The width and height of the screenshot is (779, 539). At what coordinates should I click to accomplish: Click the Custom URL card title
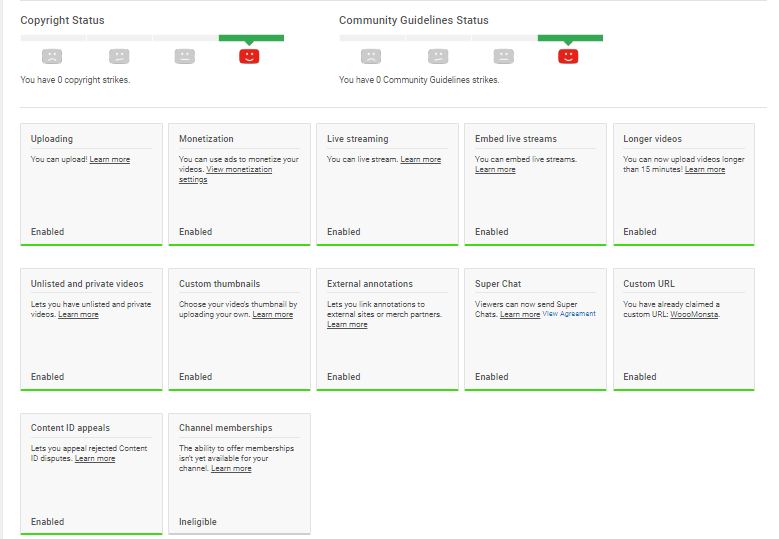[649, 284]
